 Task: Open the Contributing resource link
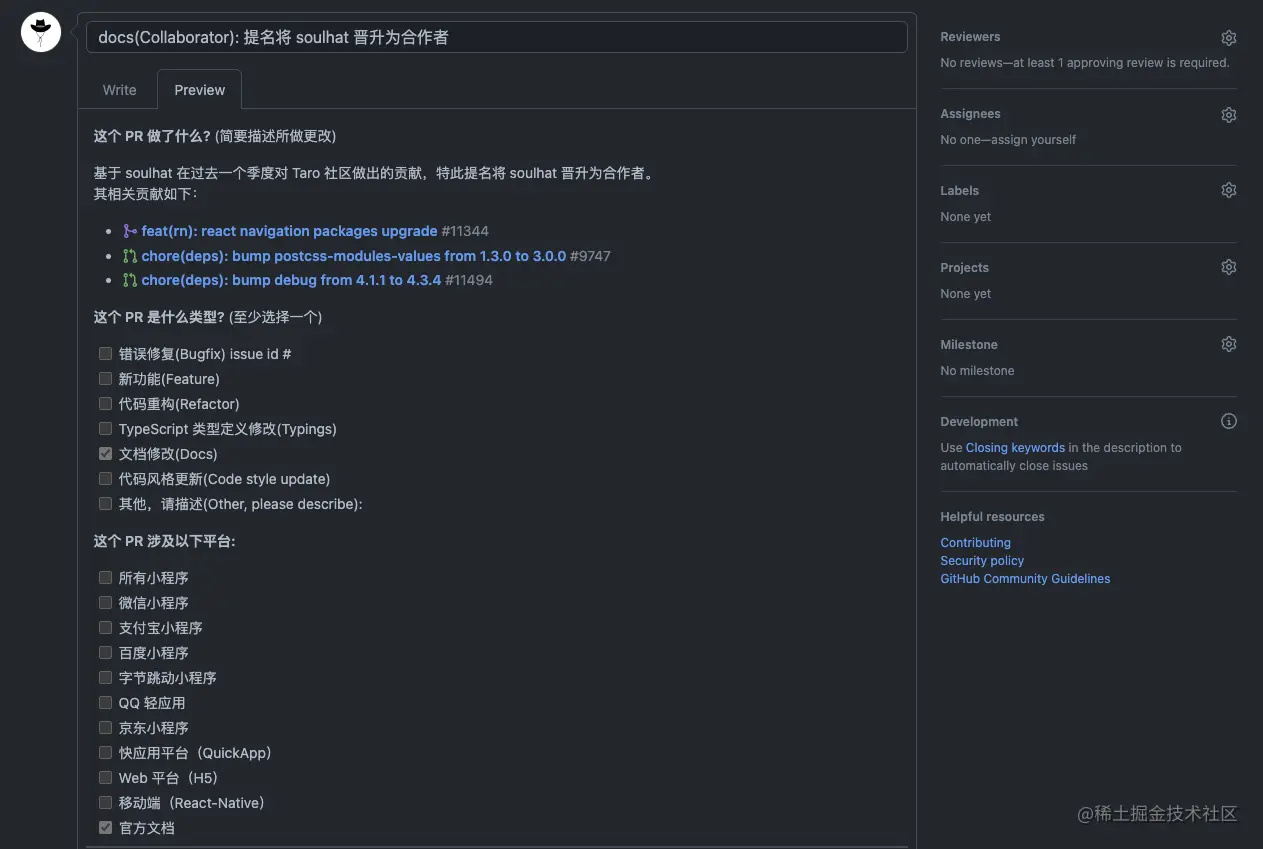point(975,543)
